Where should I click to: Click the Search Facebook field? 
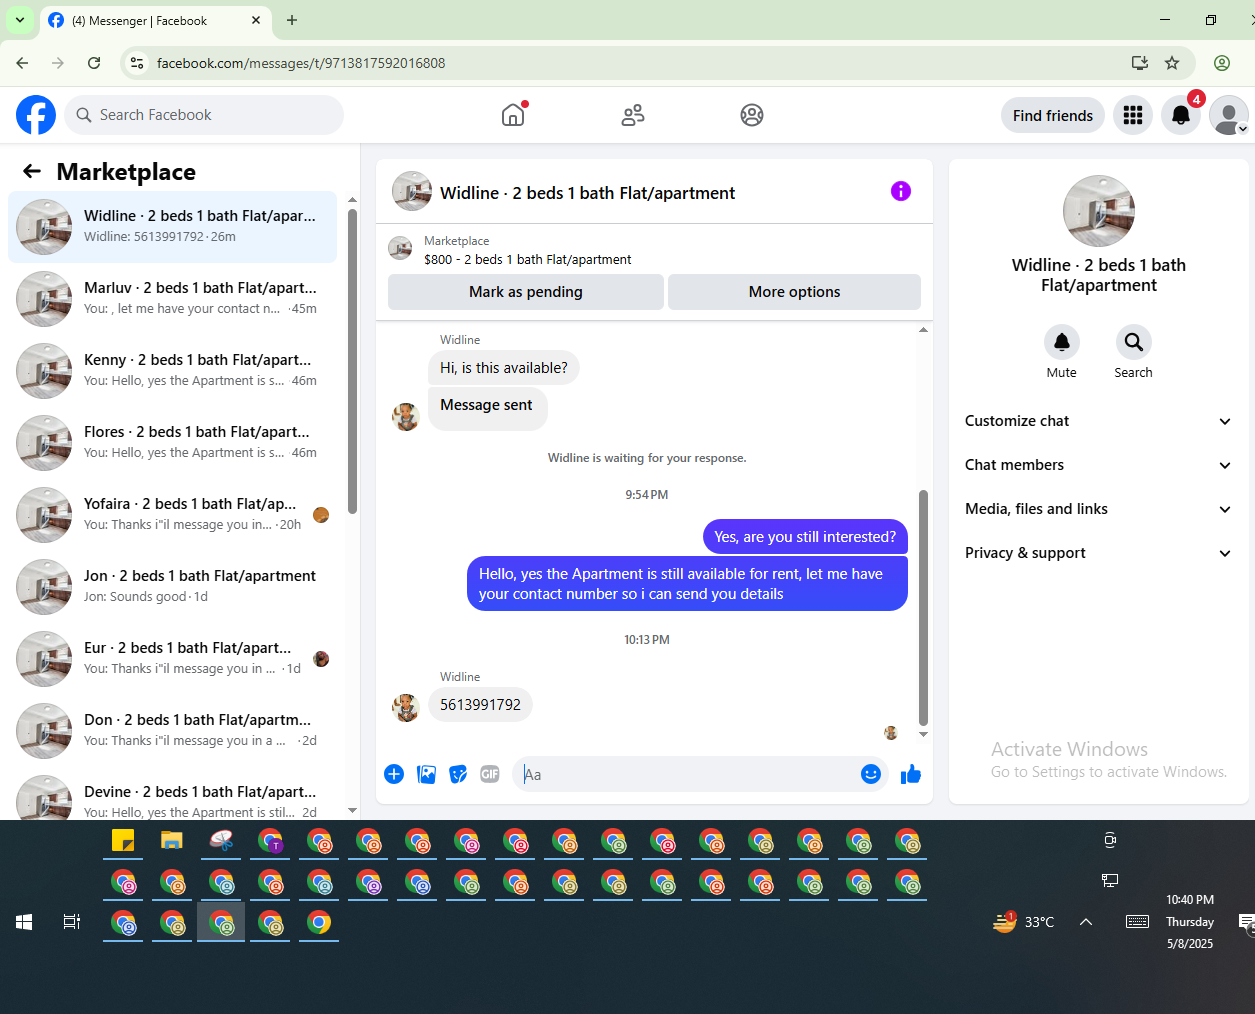204,115
